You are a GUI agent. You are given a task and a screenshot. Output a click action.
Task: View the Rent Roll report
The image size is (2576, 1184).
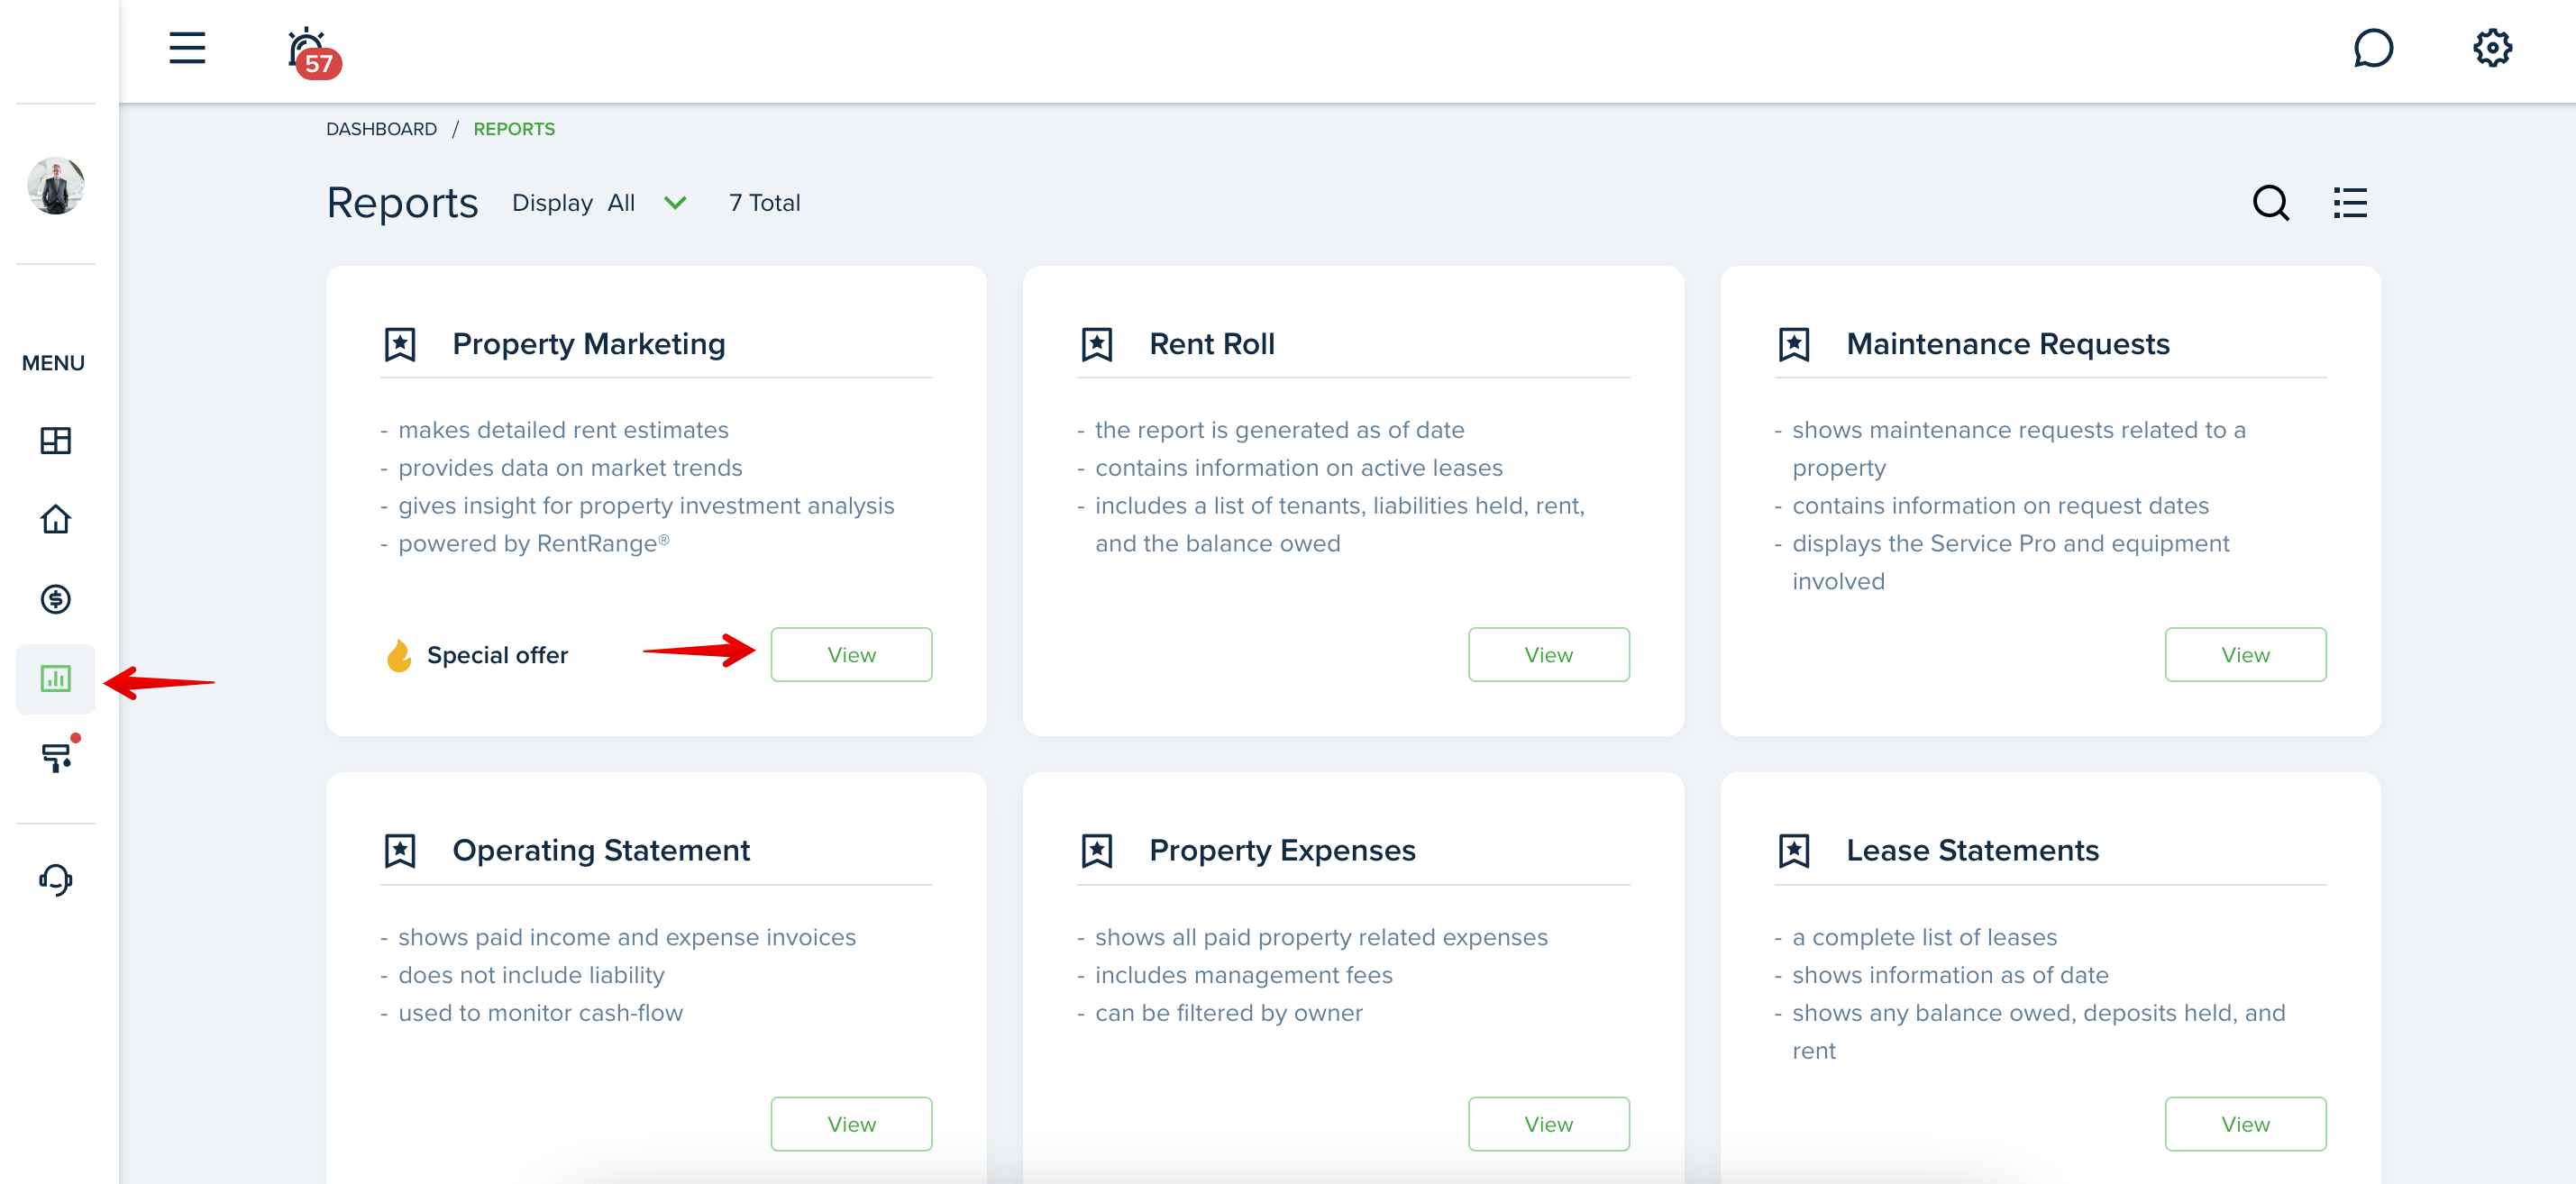1548,655
